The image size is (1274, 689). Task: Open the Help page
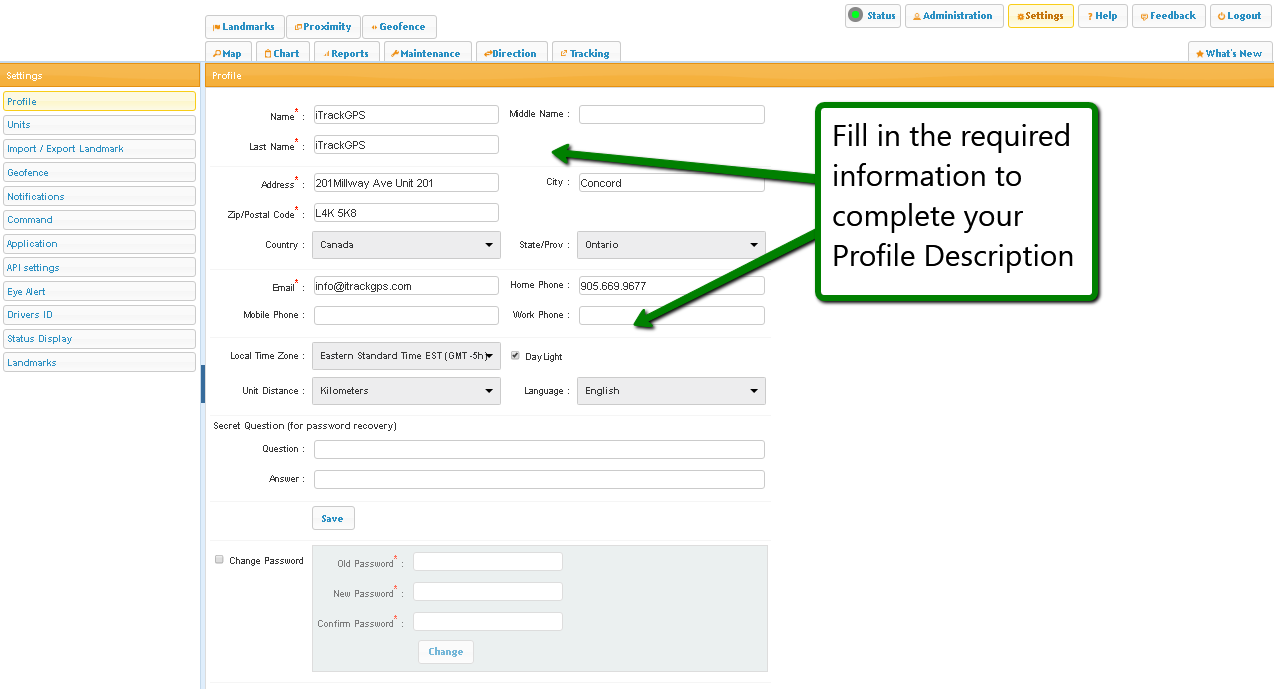pyautogui.click(x=1102, y=16)
